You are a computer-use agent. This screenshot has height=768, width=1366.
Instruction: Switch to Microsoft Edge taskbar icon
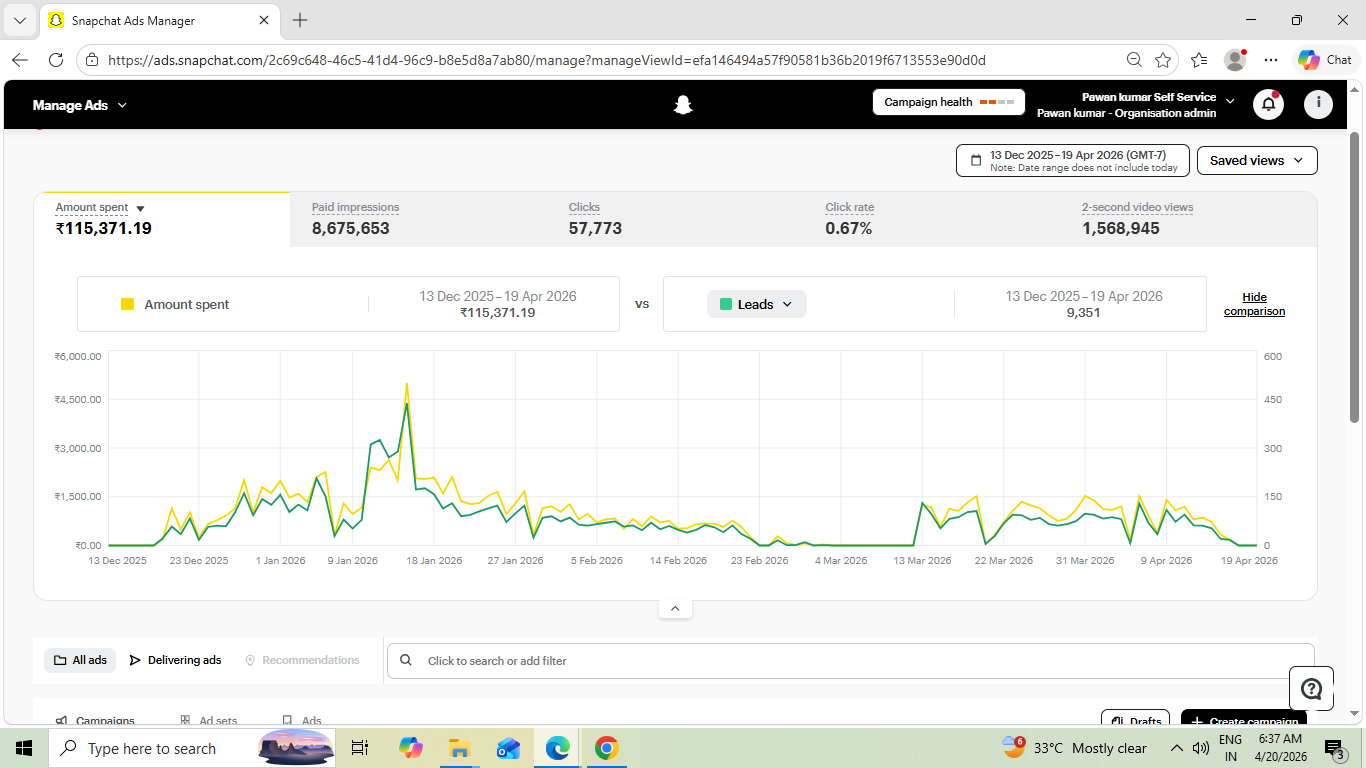[x=557, y=748]
